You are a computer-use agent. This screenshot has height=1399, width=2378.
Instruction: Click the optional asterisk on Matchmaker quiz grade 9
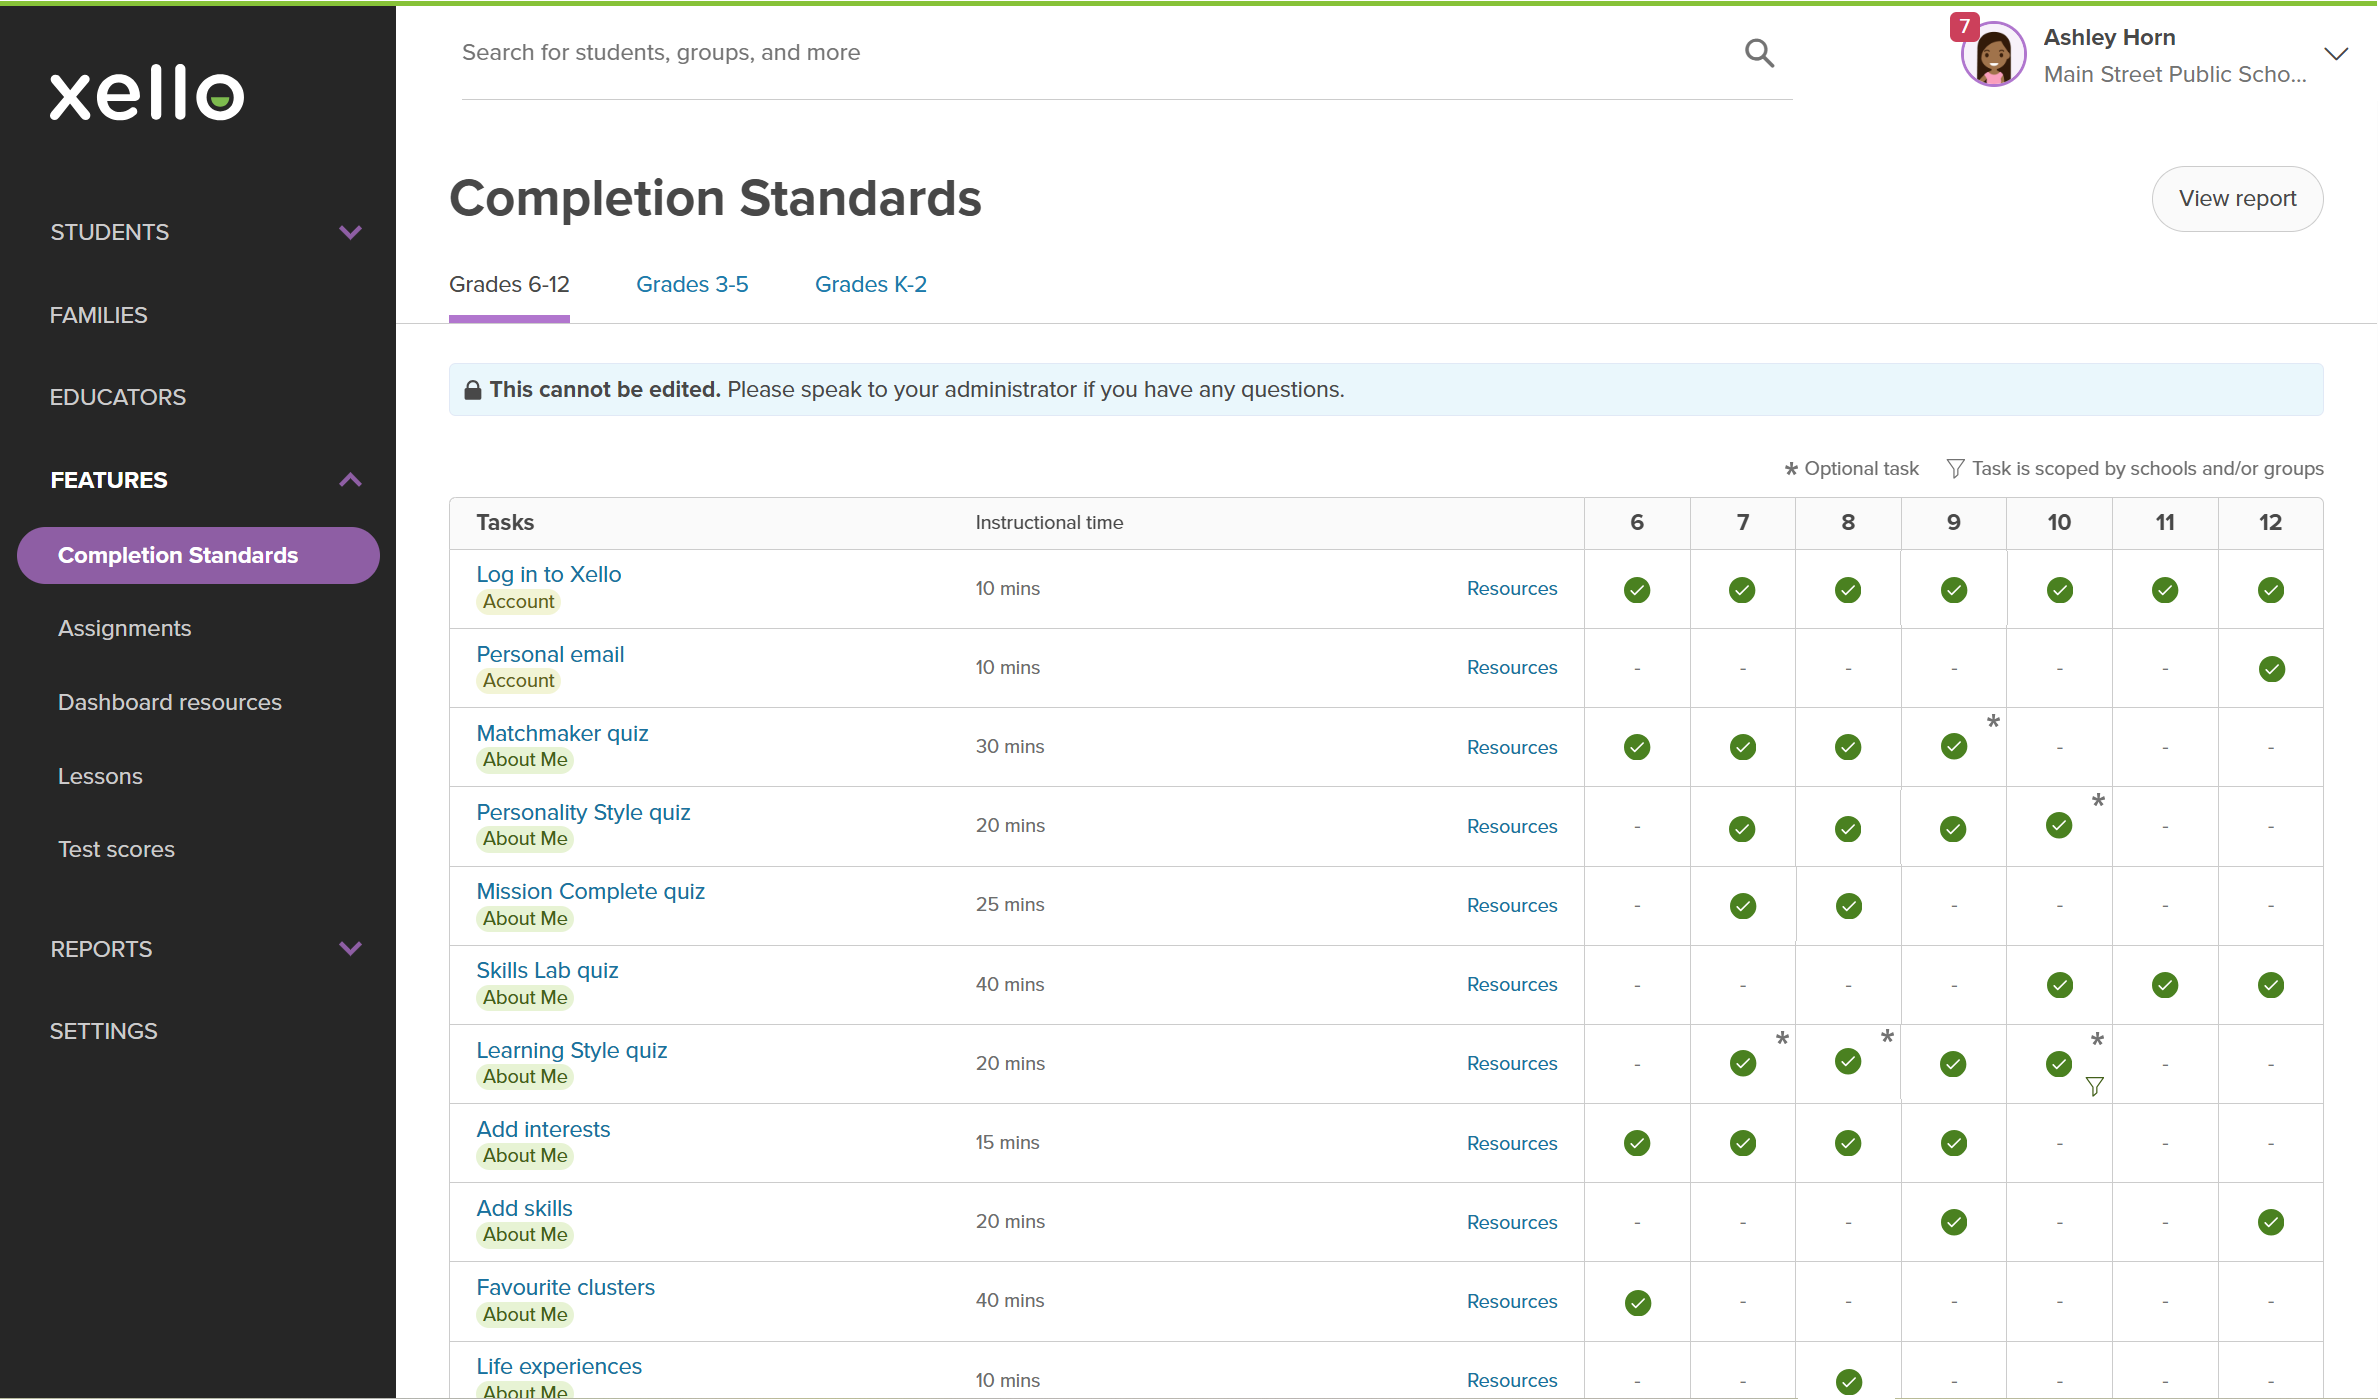[1993, 721]
